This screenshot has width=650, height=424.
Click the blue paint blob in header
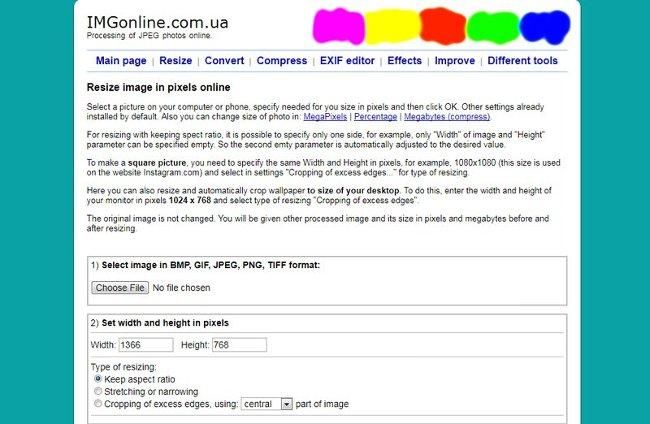pos(545,27)
